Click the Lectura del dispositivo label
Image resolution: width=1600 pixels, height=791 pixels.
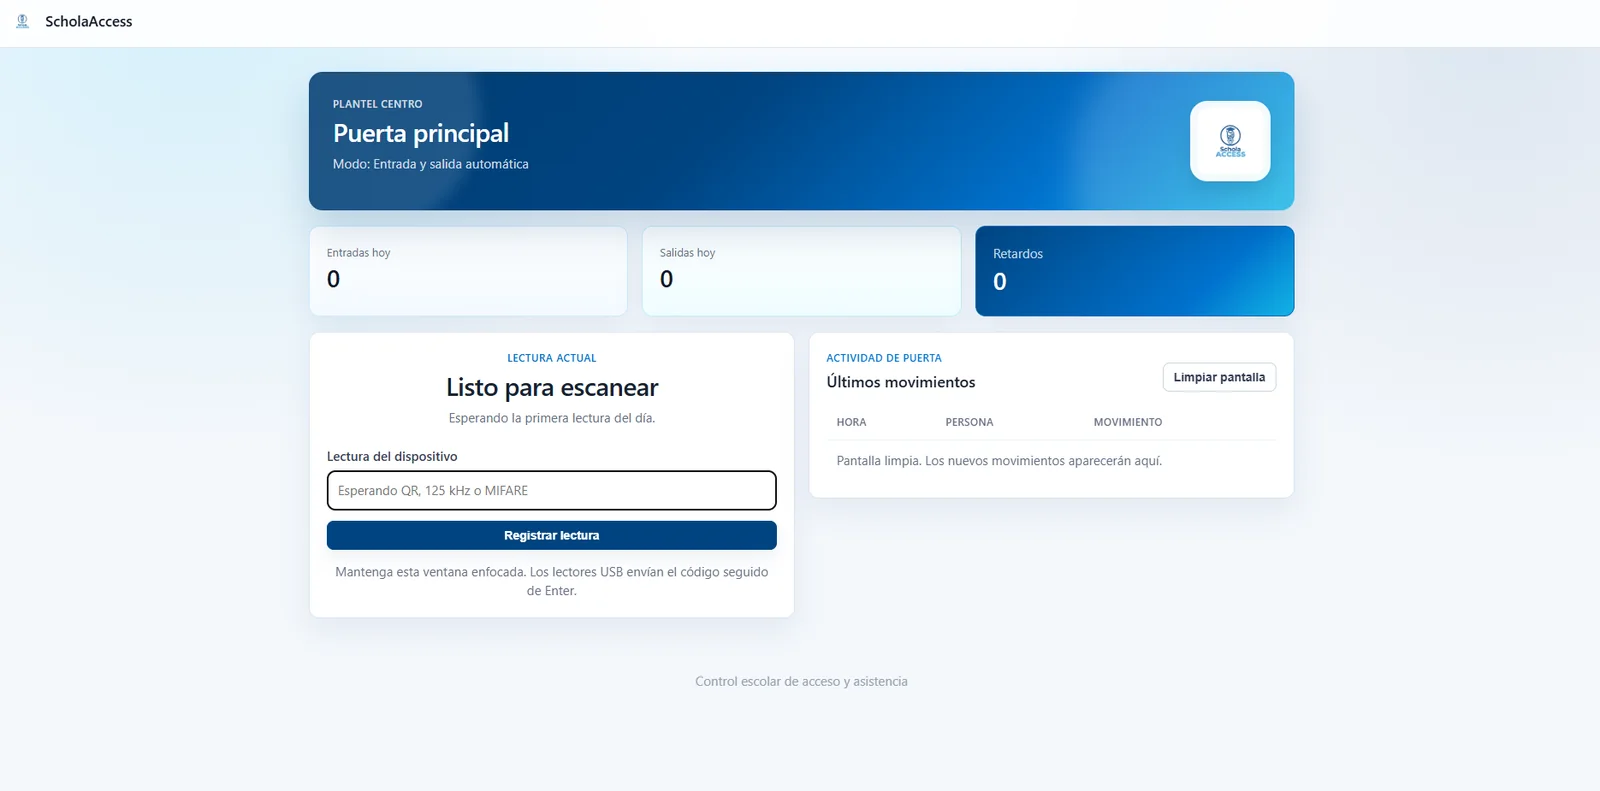point(392,456)
